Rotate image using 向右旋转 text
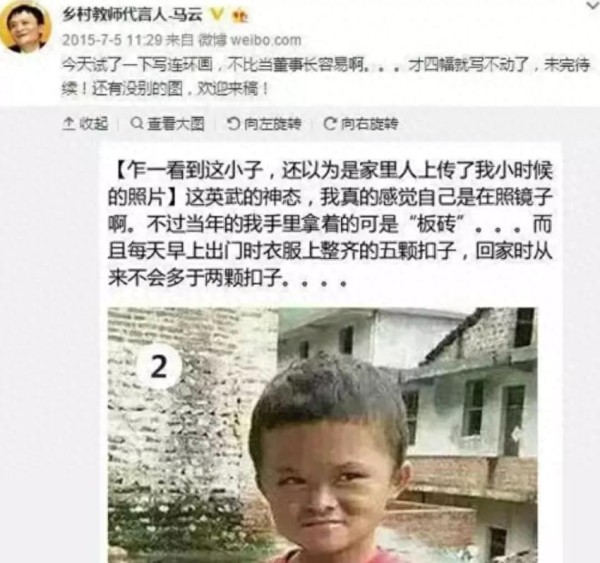The height and width of the screenshot is (563, 600). pyautogui.click(x=369, y=124)
